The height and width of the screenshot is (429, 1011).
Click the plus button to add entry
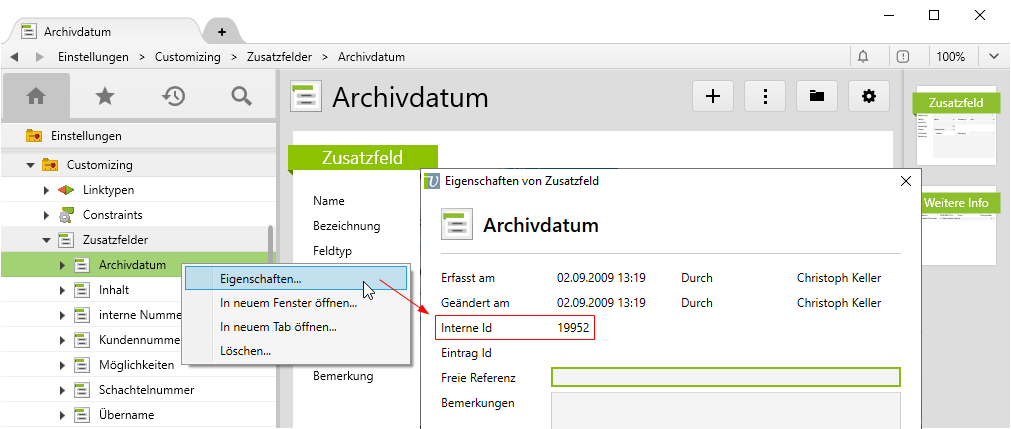[x=713, y=96]
